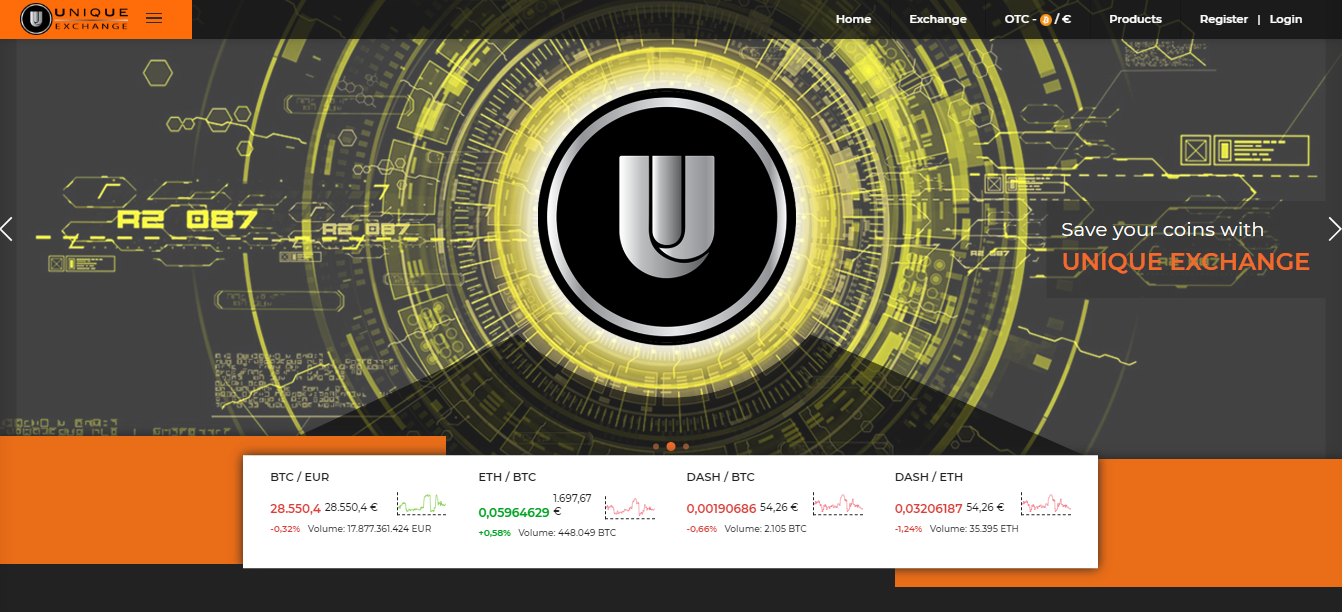1342x612 pixels.
Task: Click Volume: 35.395 ETH
Action: pyautogui.click(x=975, y=529)
